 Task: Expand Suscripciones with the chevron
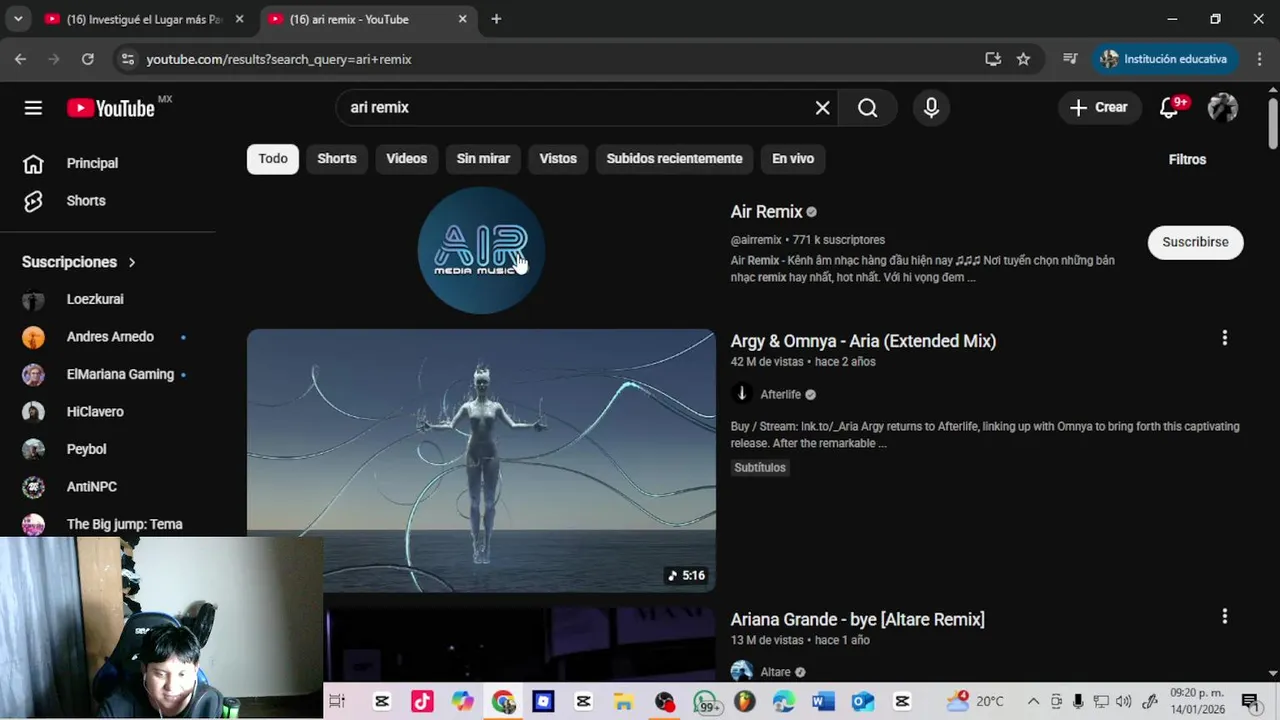[x=132, y=262]
